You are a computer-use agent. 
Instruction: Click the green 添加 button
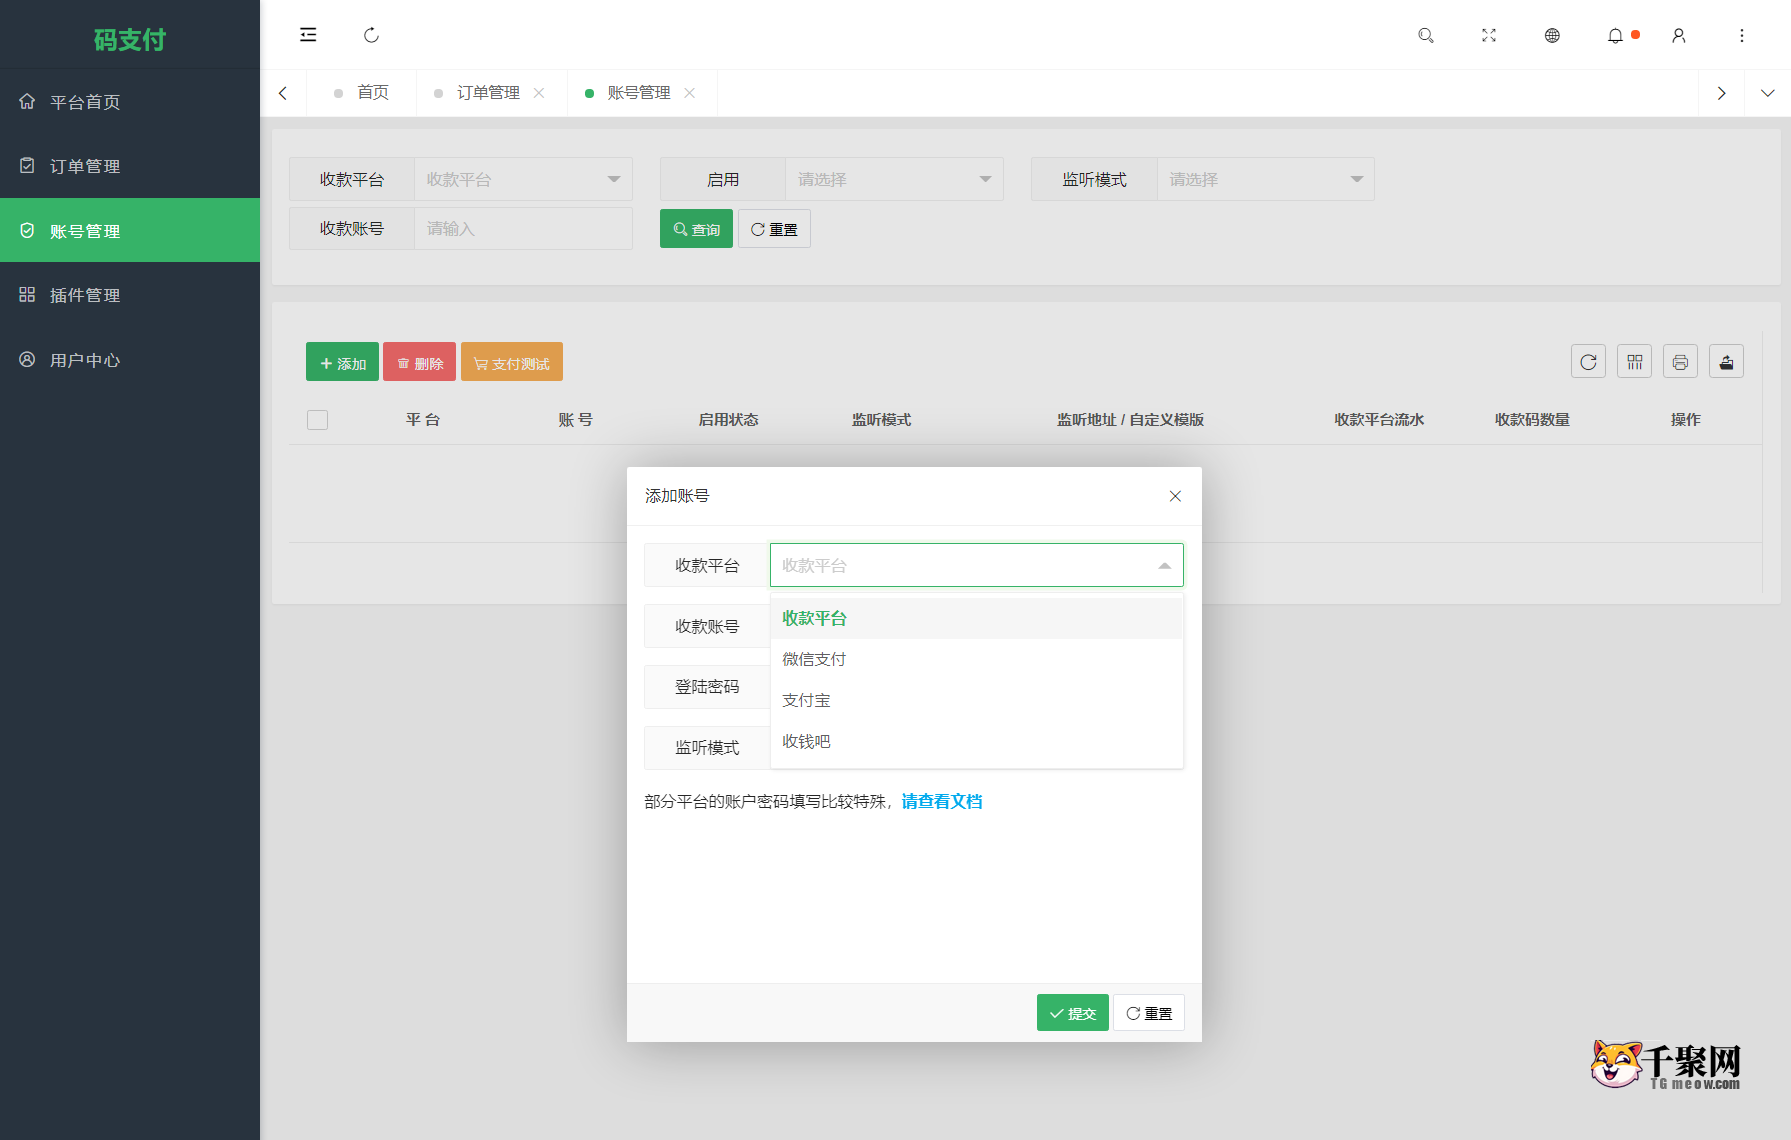coord(342,362)
